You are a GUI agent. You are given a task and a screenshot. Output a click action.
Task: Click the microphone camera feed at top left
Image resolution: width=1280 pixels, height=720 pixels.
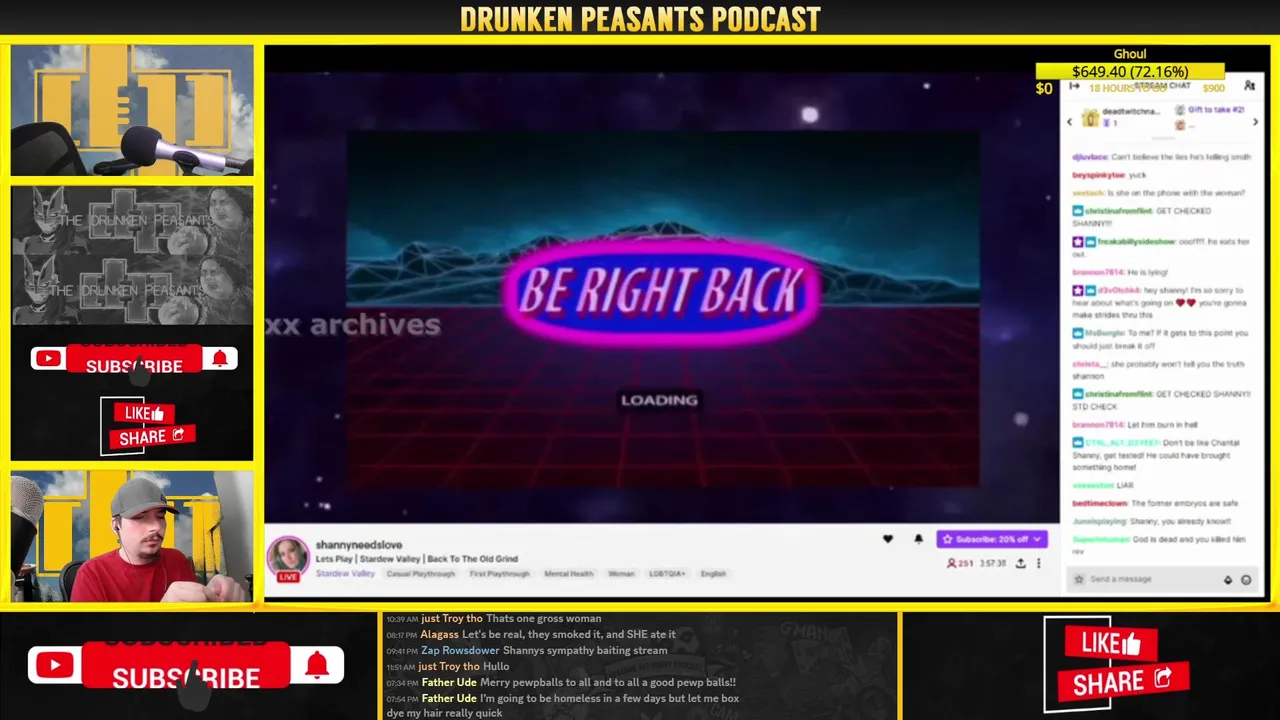pyautogui.click(x=132, y=110)
